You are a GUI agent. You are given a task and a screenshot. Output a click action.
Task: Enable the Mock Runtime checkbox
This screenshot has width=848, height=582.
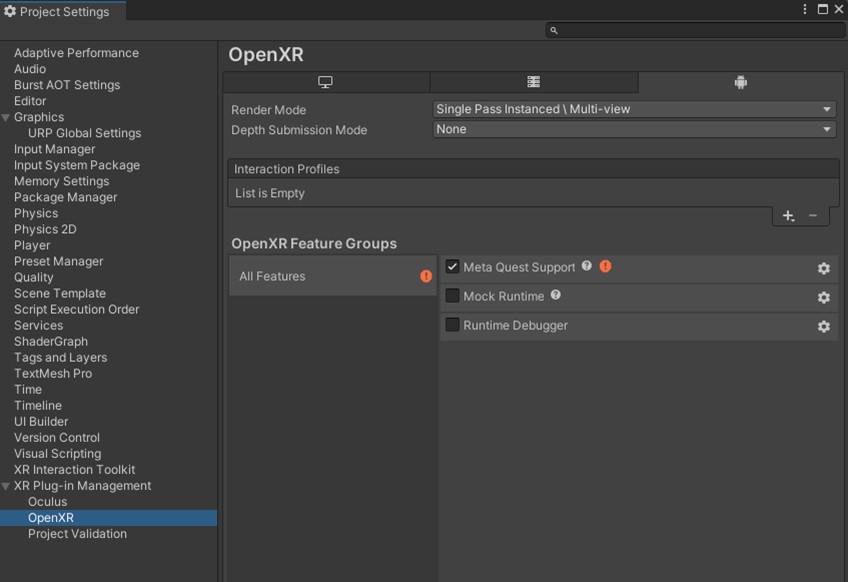tap(452, 296)
